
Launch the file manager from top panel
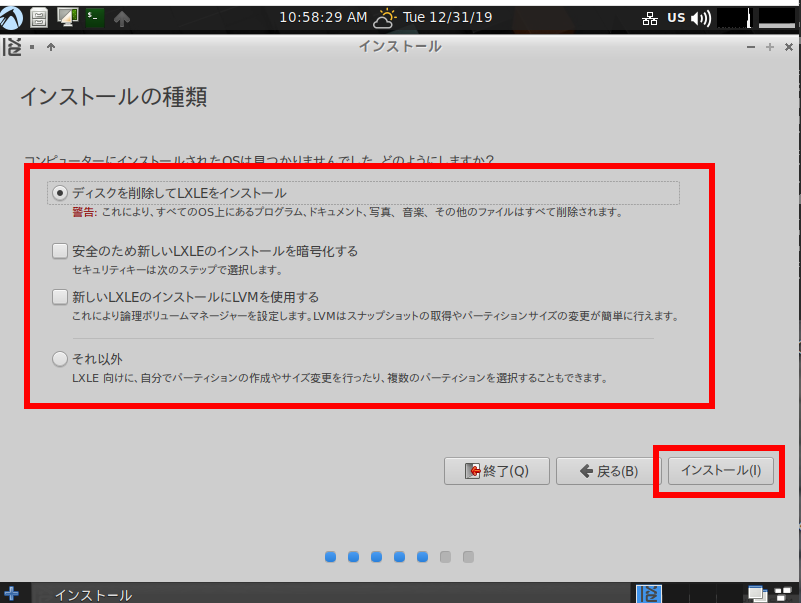(39, 18)
